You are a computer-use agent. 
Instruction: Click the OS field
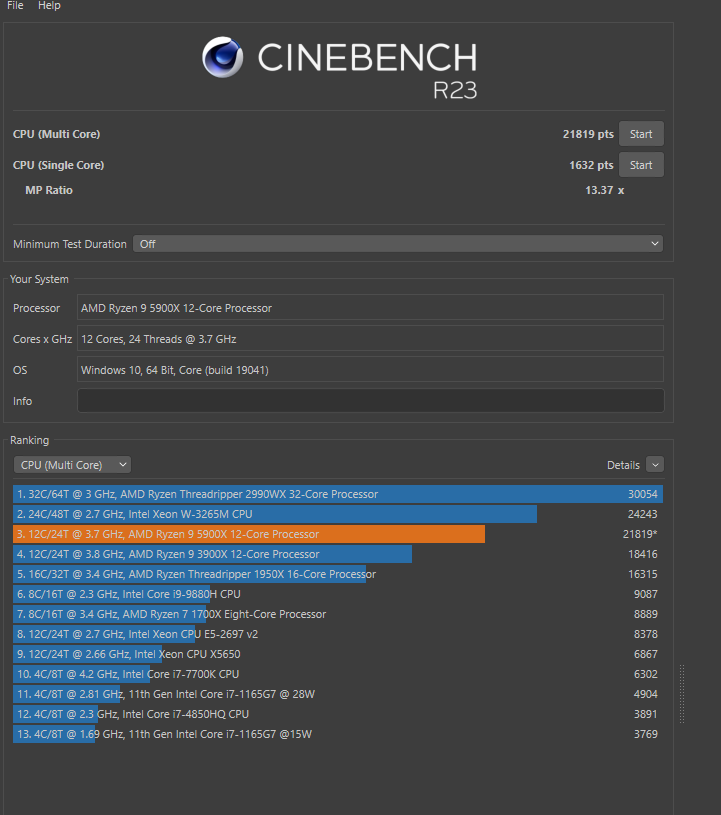pyautogui.click(x=370, y=370)
